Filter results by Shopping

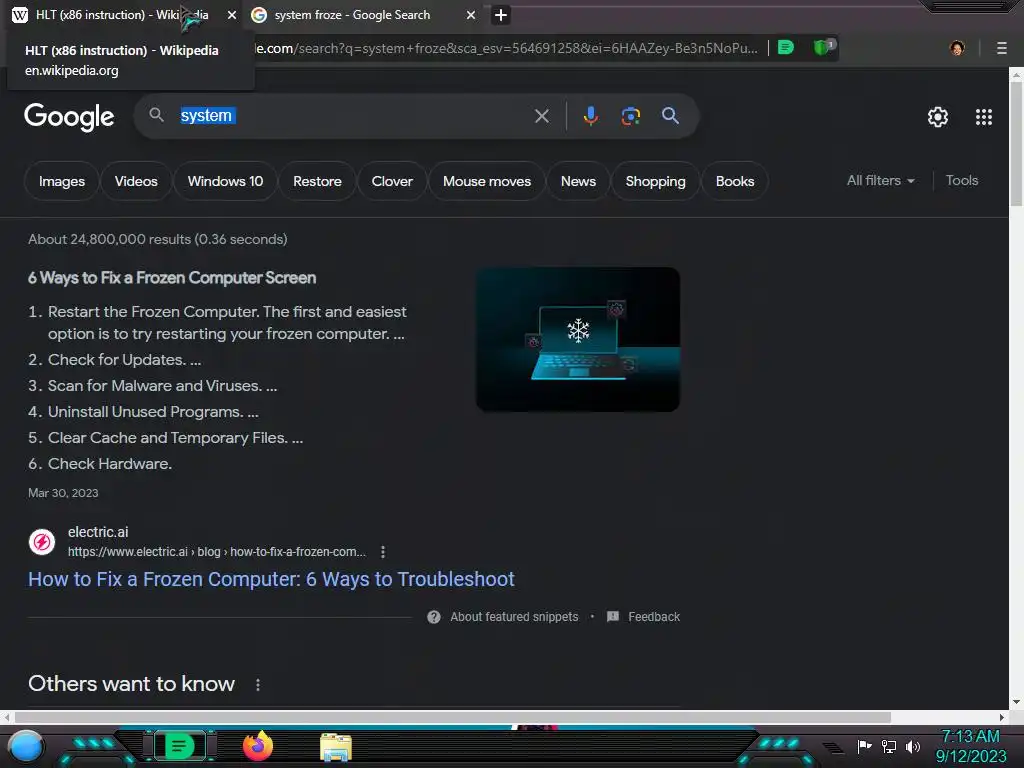656,181
